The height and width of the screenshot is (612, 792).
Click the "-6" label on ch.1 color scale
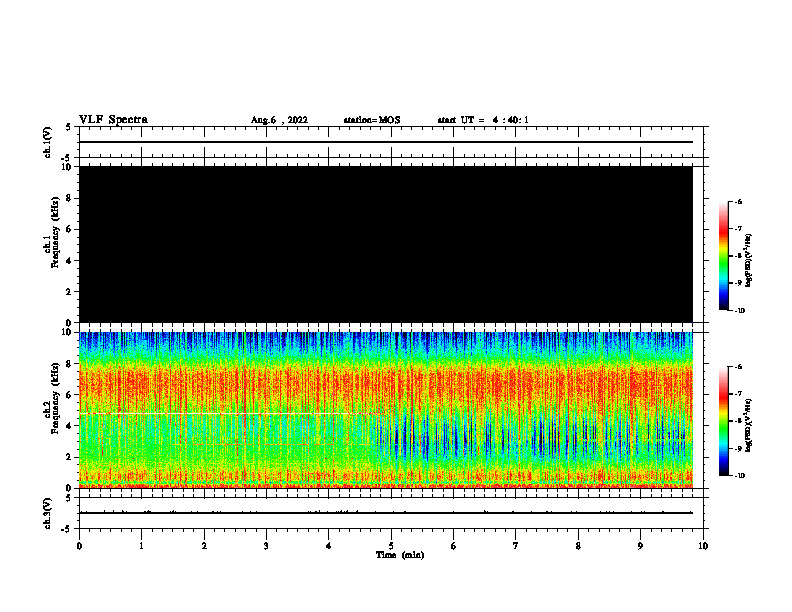click(x=738, y=201)
